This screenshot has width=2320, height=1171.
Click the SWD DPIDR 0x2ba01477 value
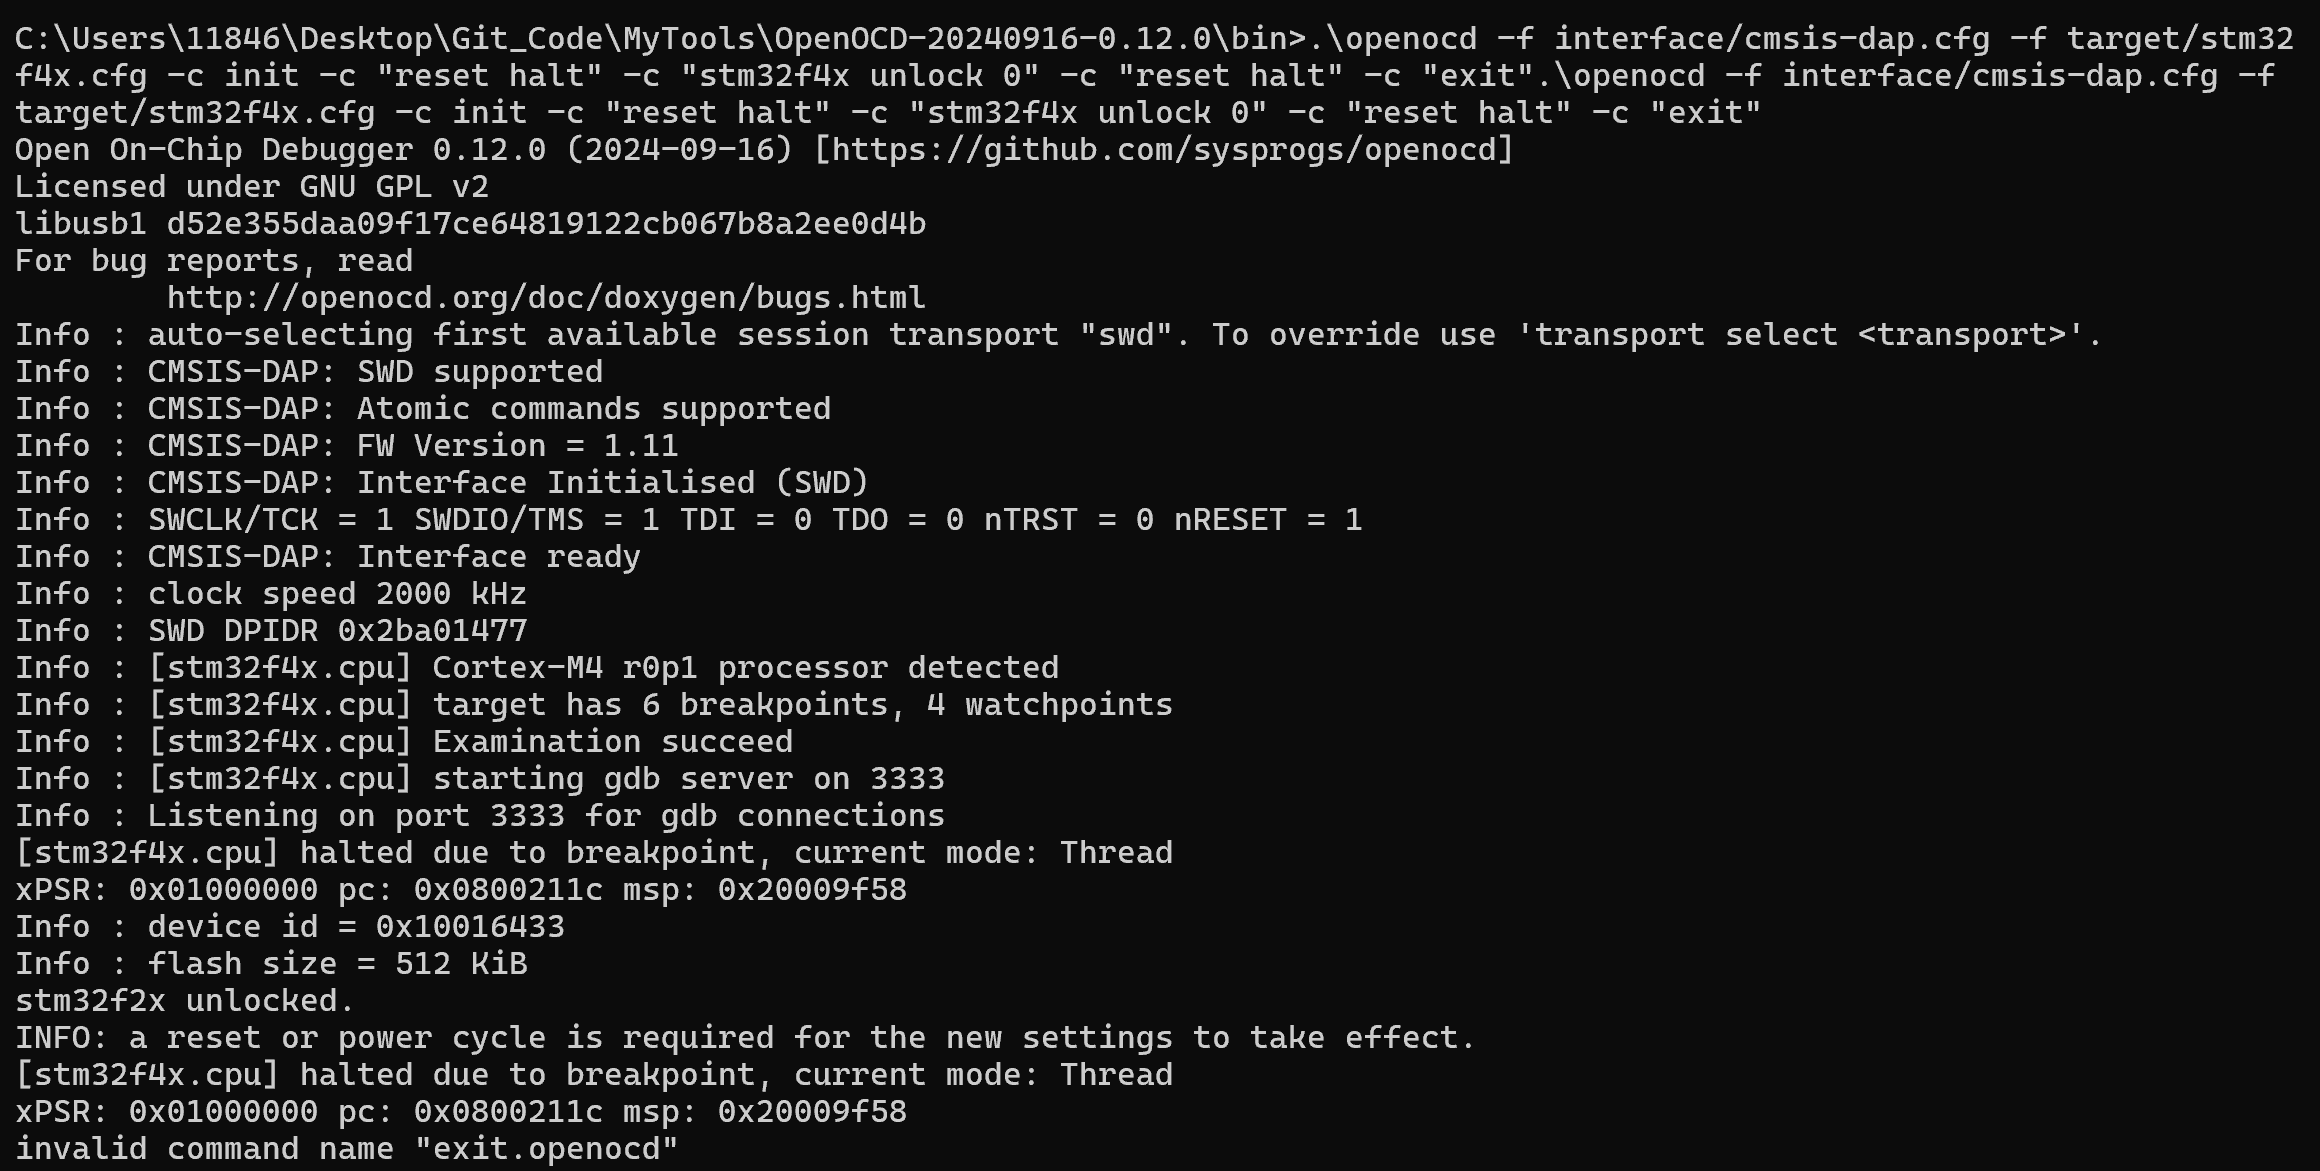click(433, 631)
